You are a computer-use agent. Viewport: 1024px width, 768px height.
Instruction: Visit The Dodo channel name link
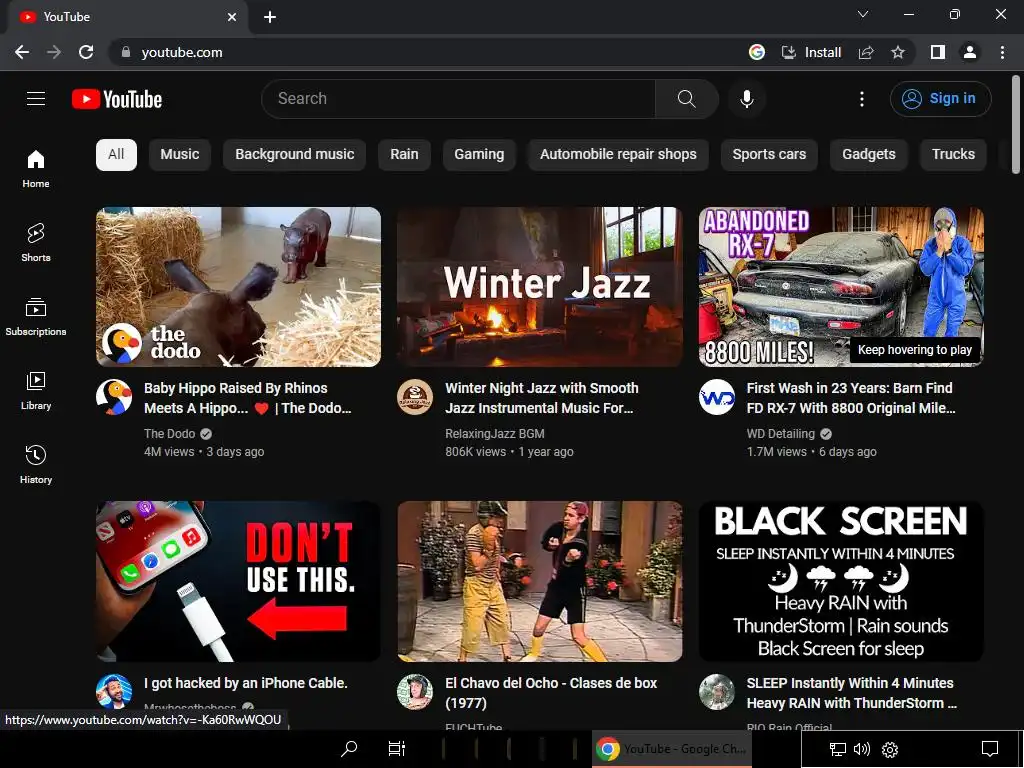coord(169,434)
